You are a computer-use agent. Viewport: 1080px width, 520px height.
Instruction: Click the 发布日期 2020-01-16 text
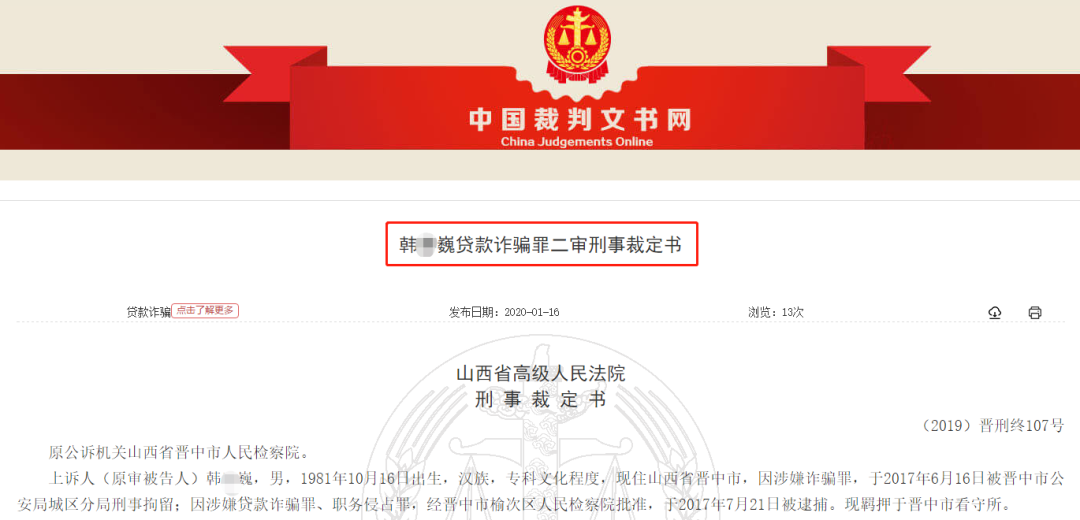click(x=504, y=312)
